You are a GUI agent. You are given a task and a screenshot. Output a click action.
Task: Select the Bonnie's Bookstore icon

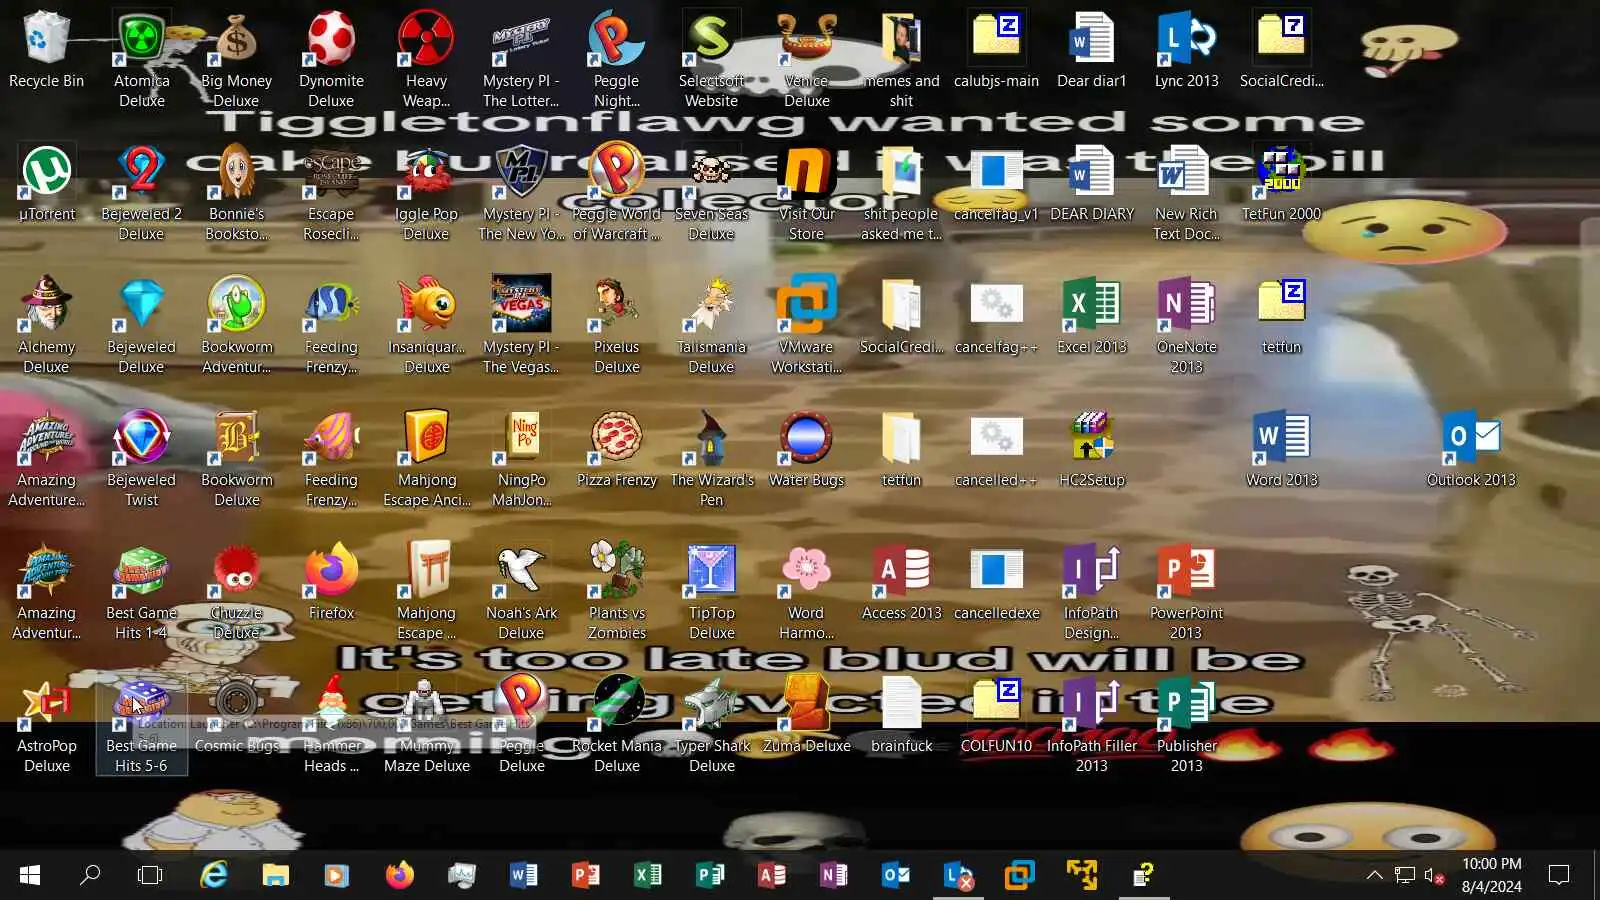click(236, 193)
